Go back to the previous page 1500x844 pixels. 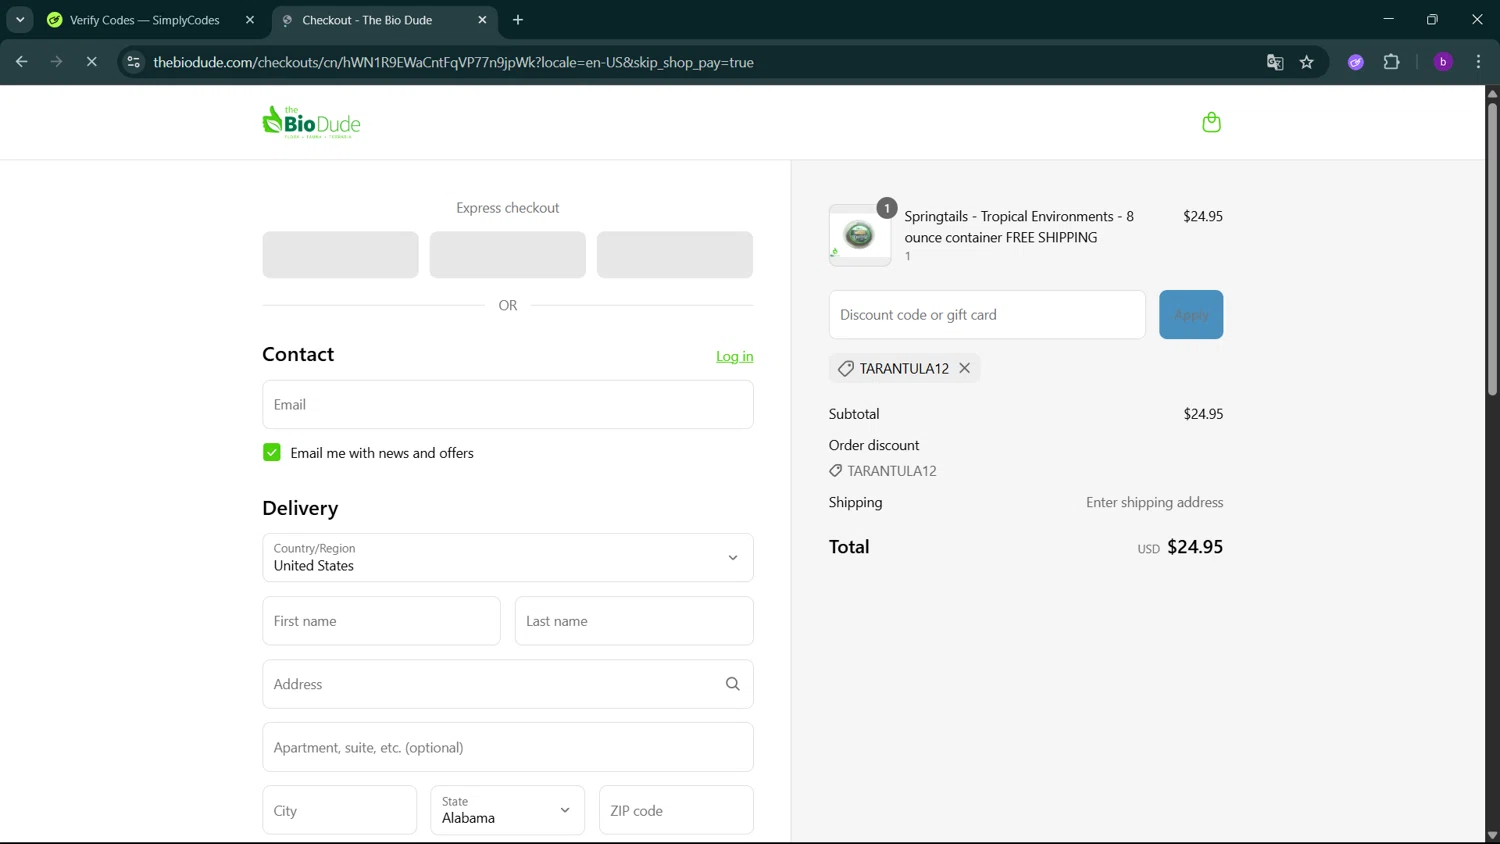22,62
